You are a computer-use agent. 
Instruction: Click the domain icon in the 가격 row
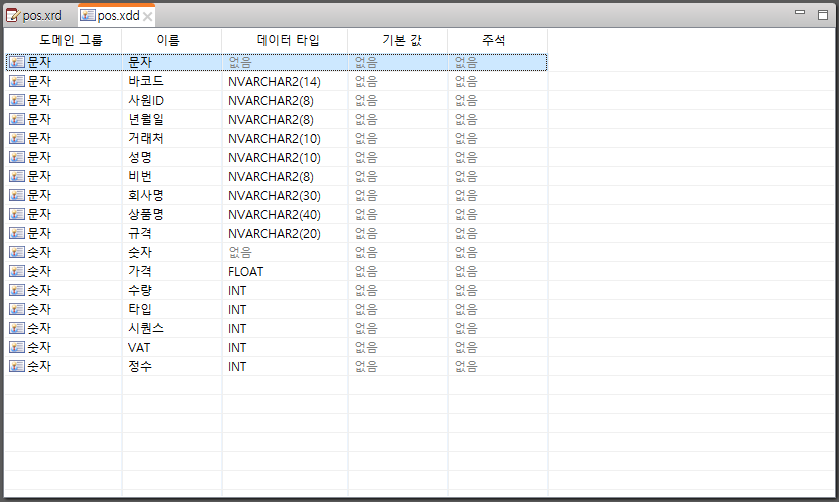pyautogui.click(x=17, y=271)
